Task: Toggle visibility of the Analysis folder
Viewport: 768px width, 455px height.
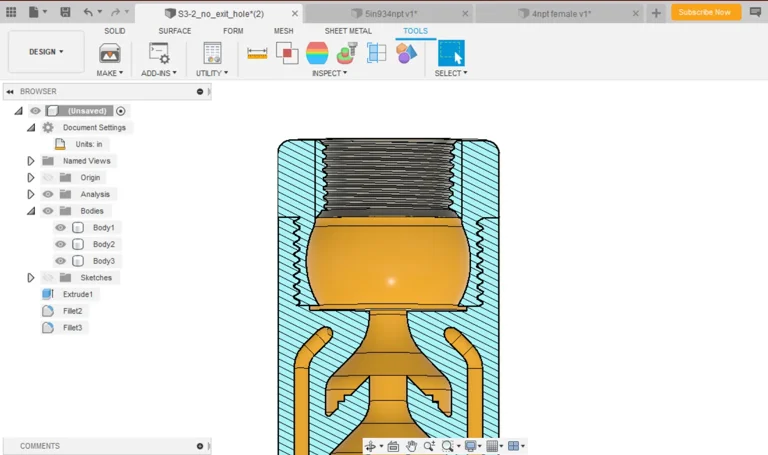Action: click(48, 194)
